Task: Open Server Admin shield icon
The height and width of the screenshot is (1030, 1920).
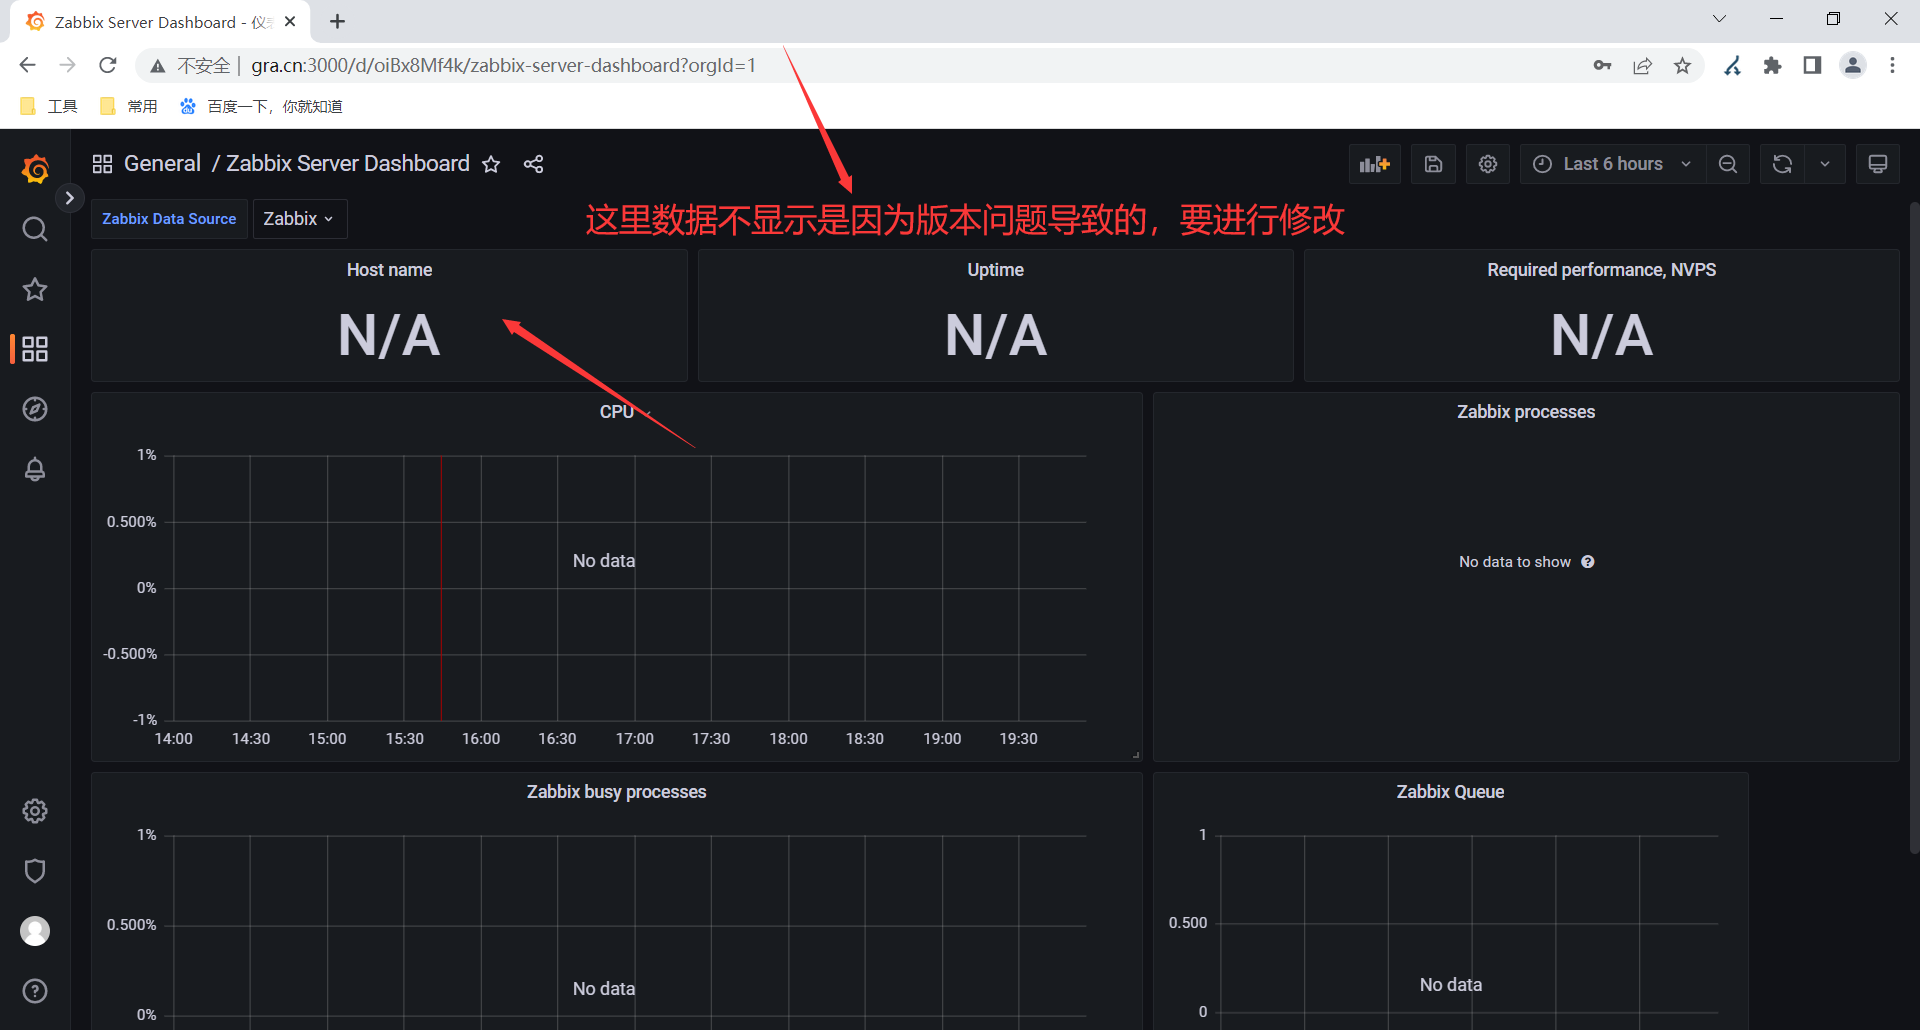Action: coord(35,871)
